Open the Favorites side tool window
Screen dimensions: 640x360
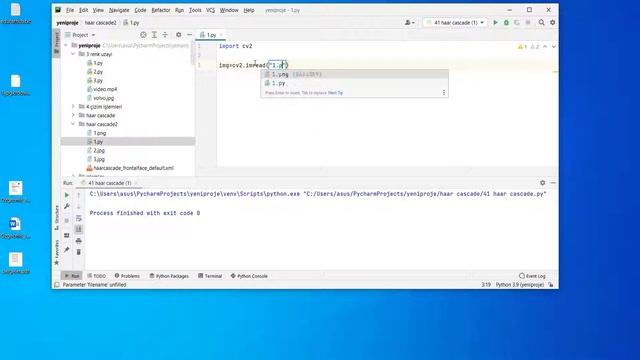[x=57, y=252]
